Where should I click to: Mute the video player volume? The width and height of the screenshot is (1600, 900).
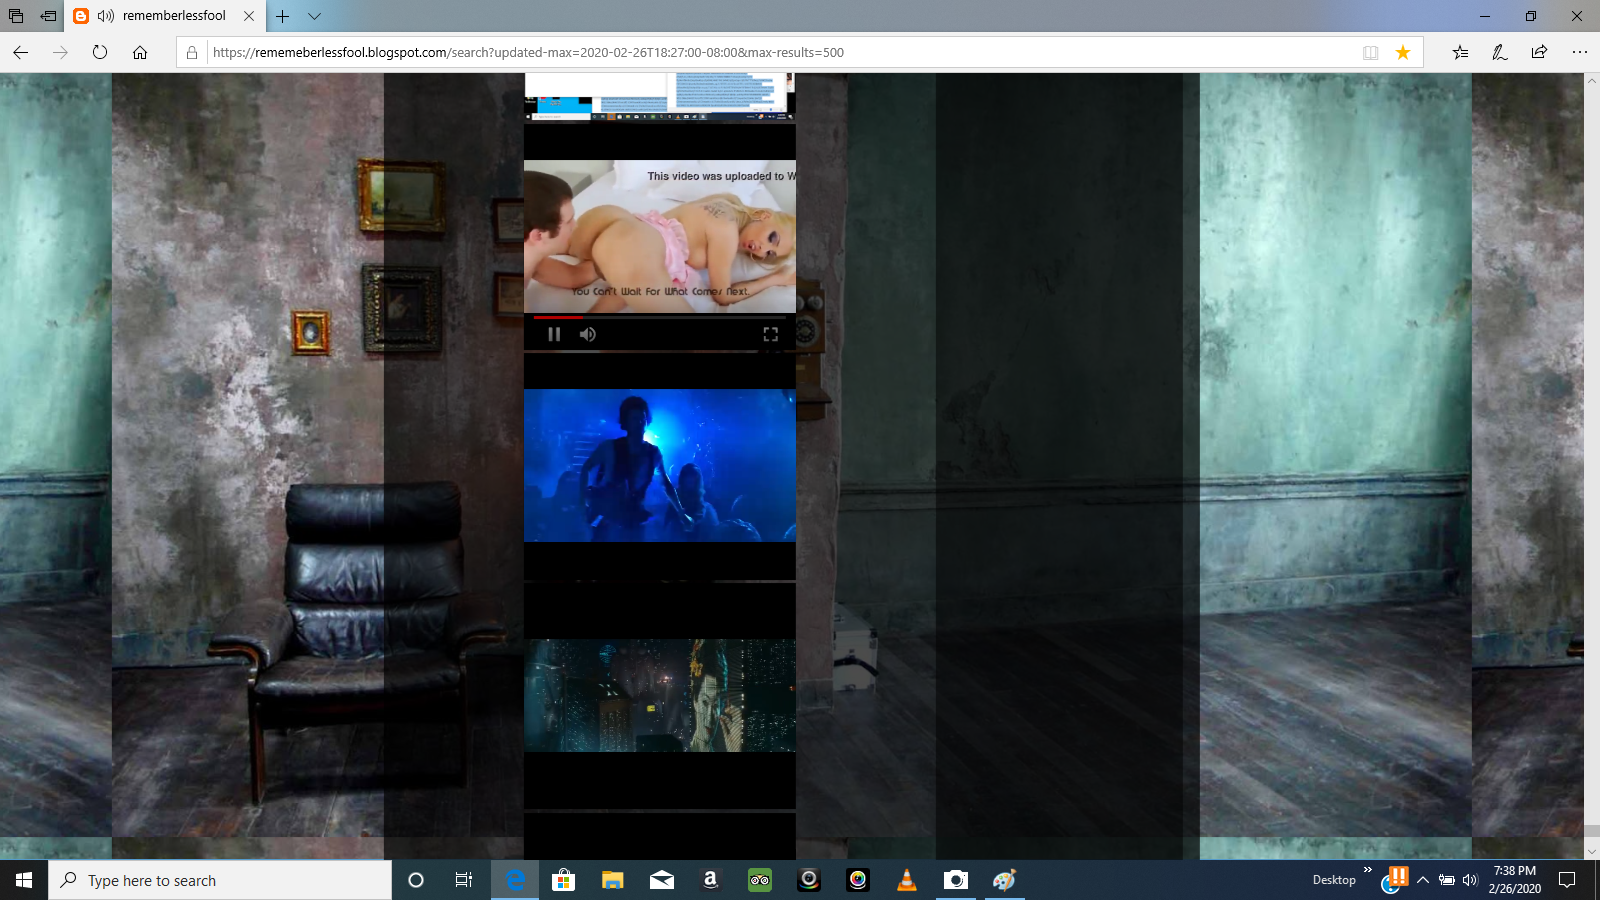pyautogui.click(x=588, y=334)
